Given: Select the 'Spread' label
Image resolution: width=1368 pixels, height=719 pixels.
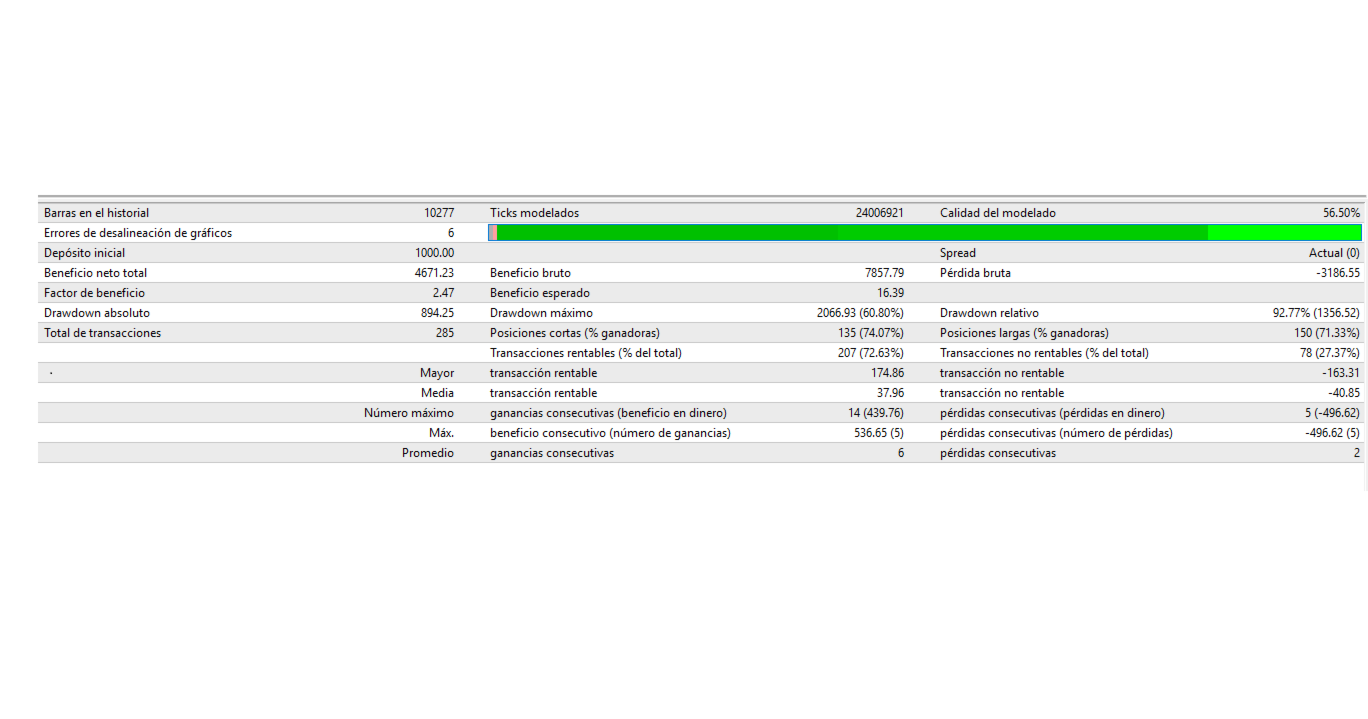Looking at the screenshot, I should [x=958, y=253].
